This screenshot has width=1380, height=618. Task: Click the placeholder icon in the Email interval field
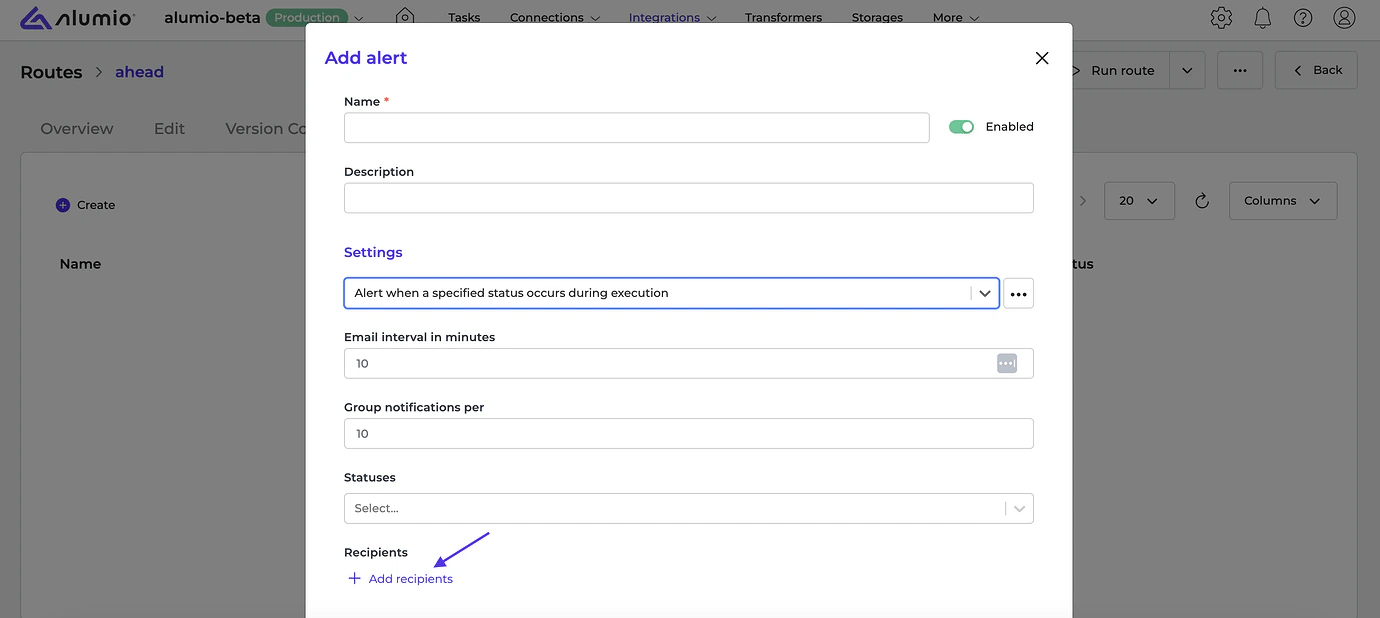click(1007, 363)
